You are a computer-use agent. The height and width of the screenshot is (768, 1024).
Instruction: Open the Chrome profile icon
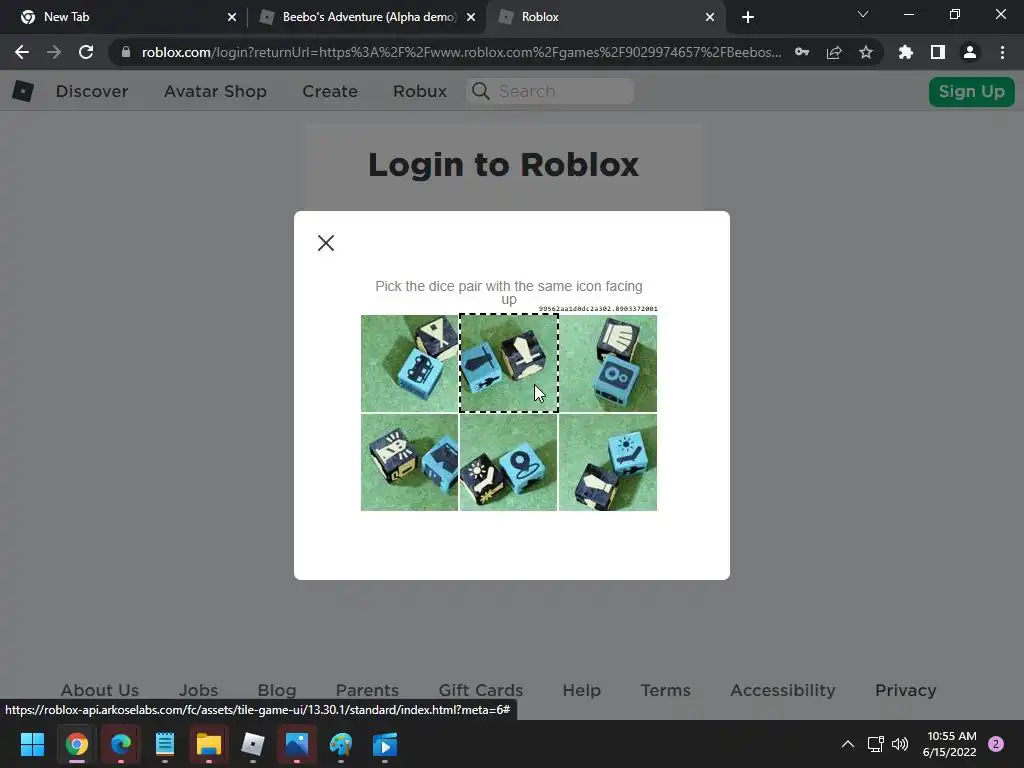970,52
